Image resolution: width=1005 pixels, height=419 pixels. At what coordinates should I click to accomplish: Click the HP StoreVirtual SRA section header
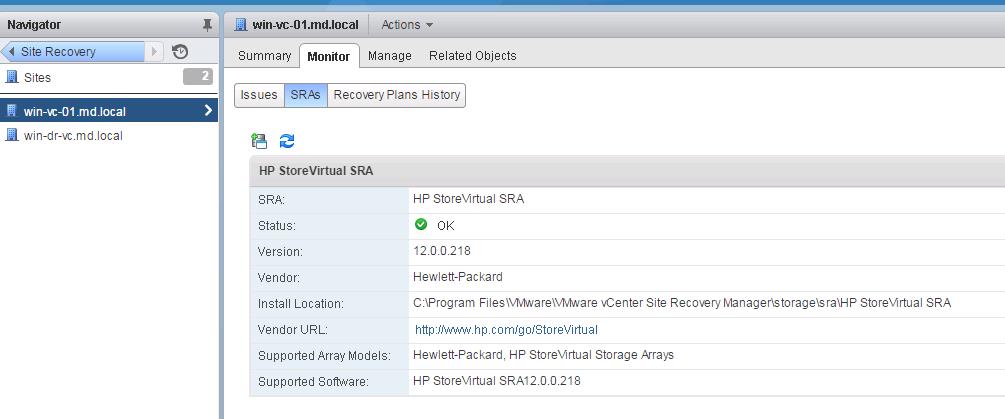coord(627,171)
